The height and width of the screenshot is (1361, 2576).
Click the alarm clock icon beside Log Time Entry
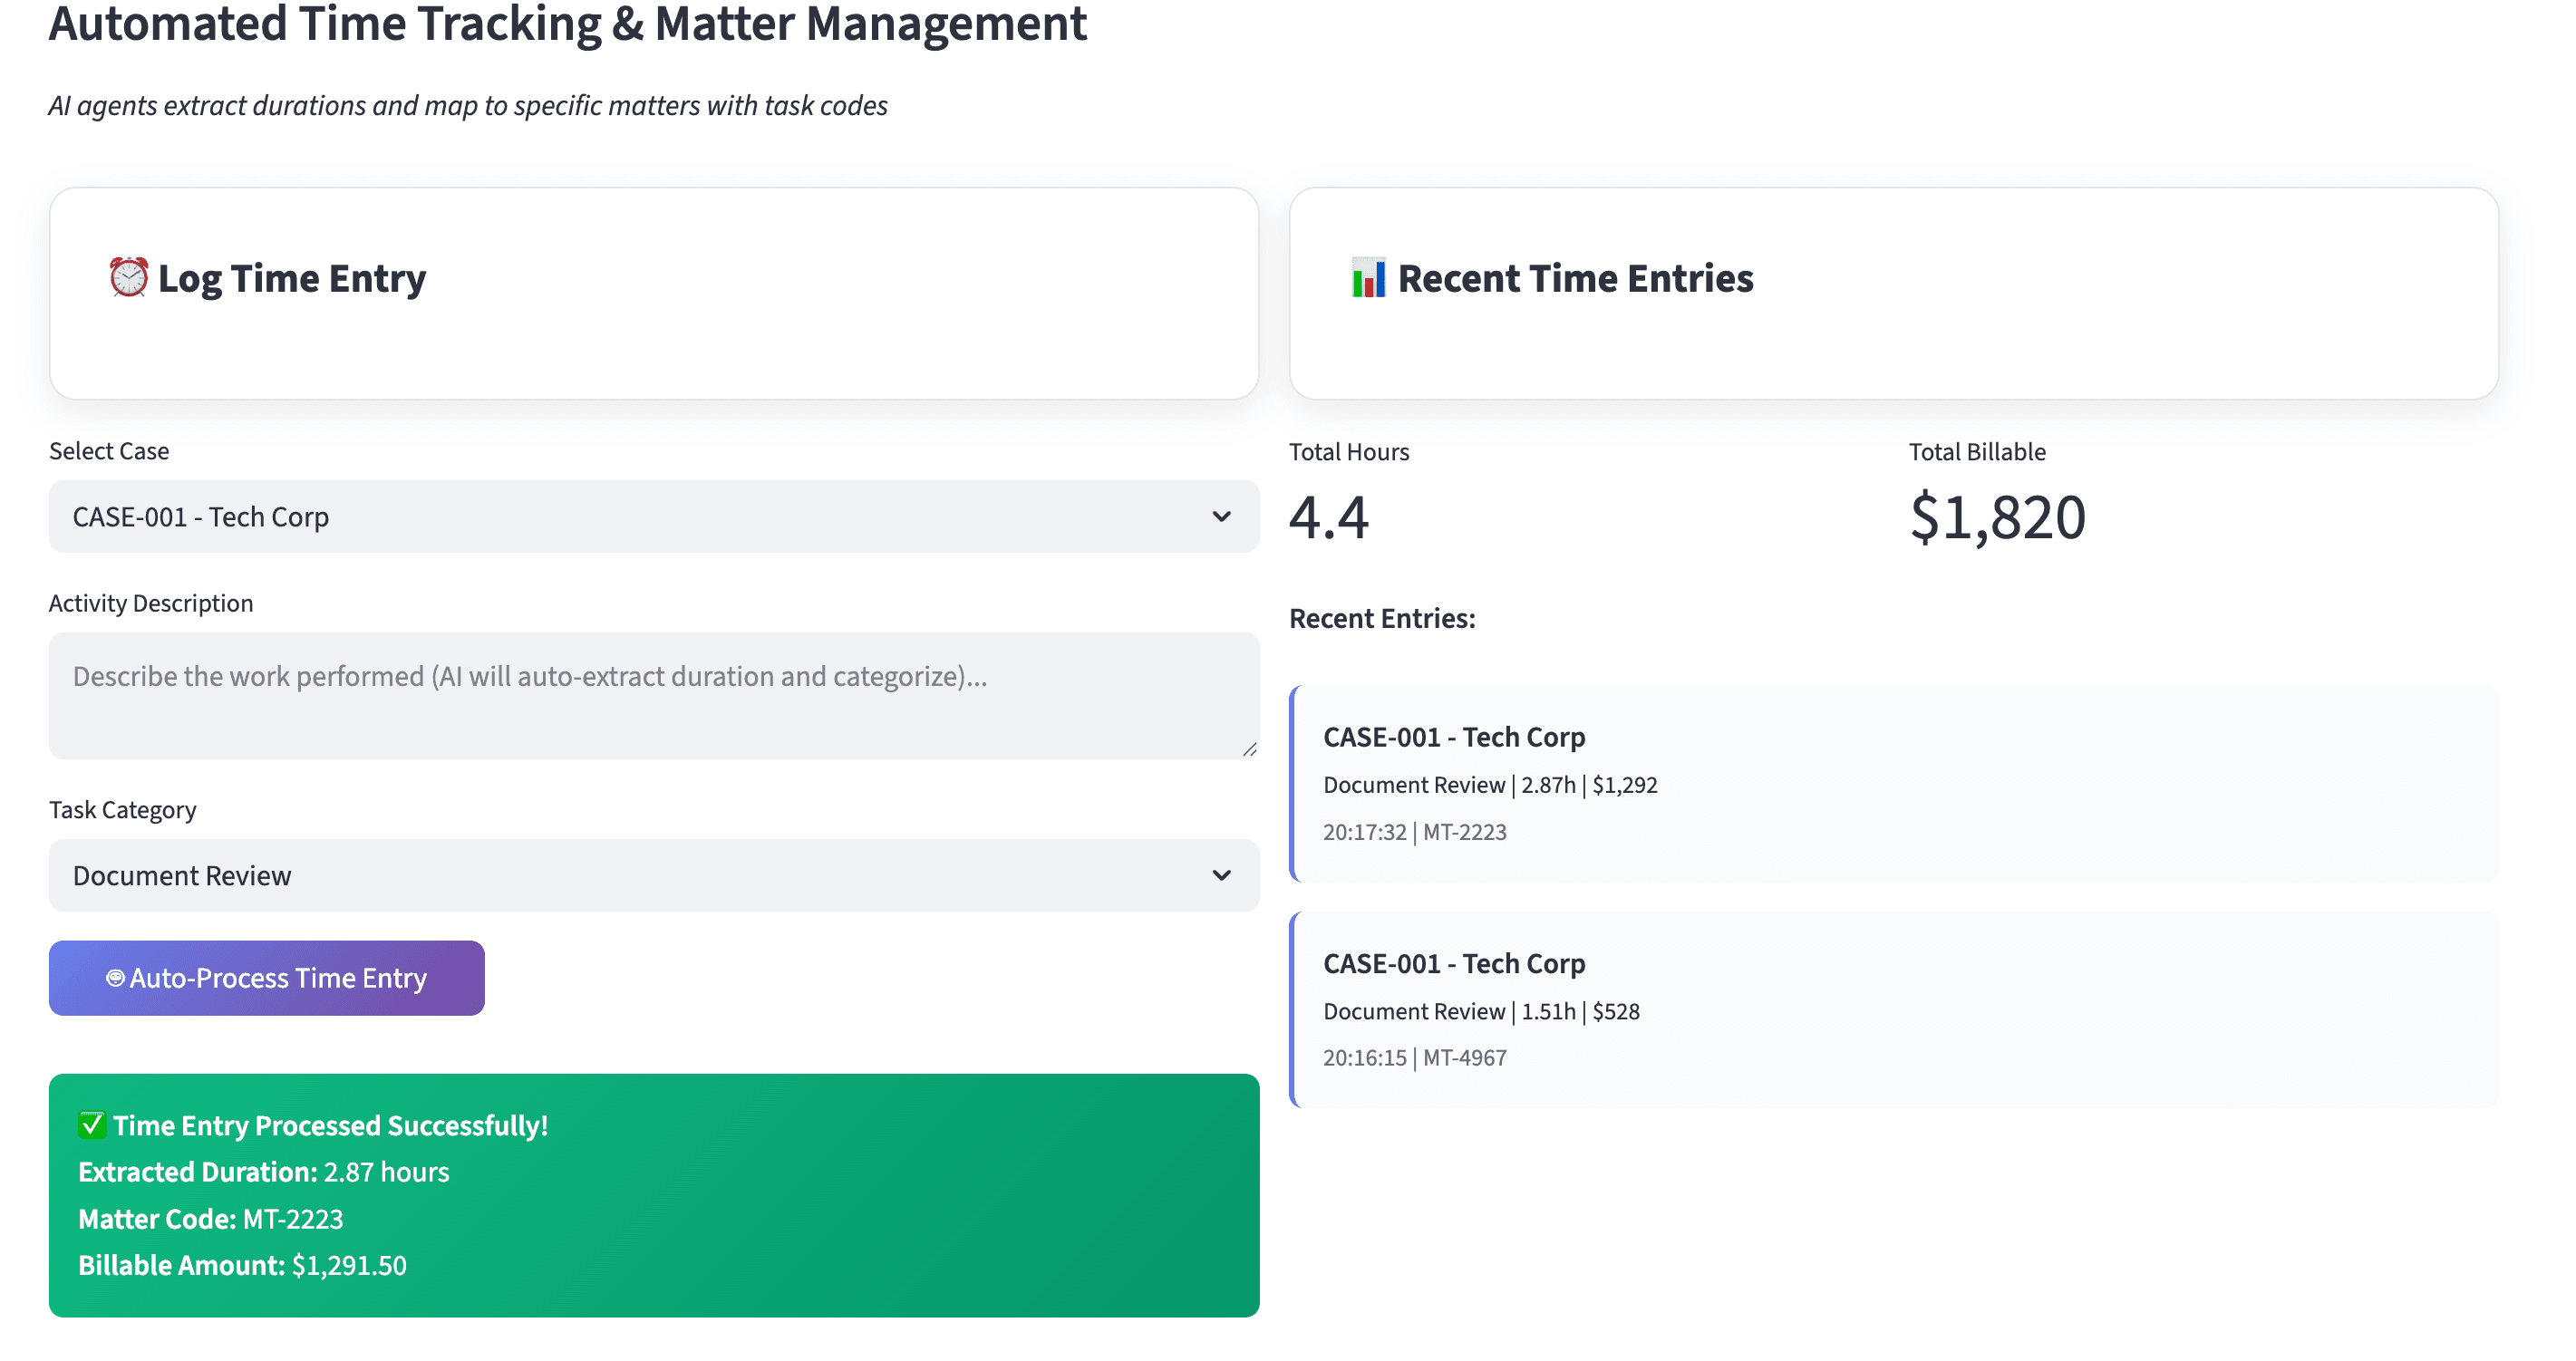tap(128, 277)
